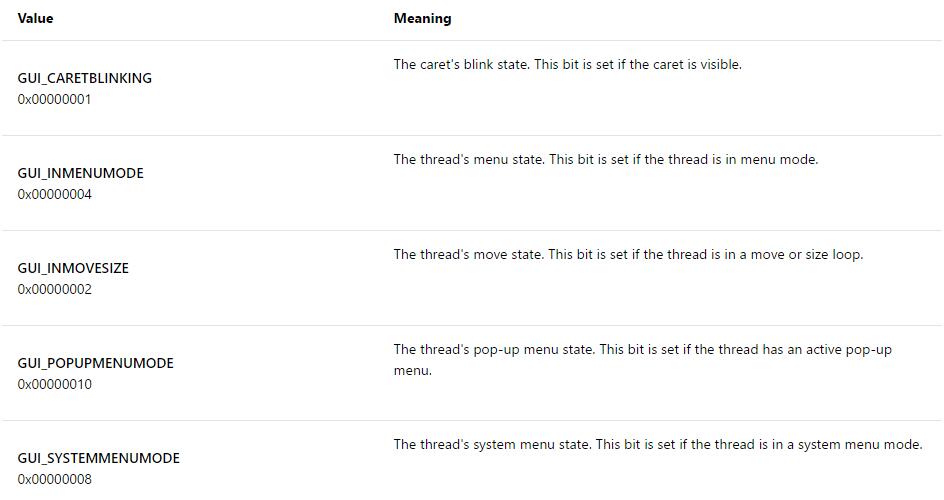Click the 0x00000001 hex value
Viewport: 944px width, 500px height.
(x=55, y=99)
